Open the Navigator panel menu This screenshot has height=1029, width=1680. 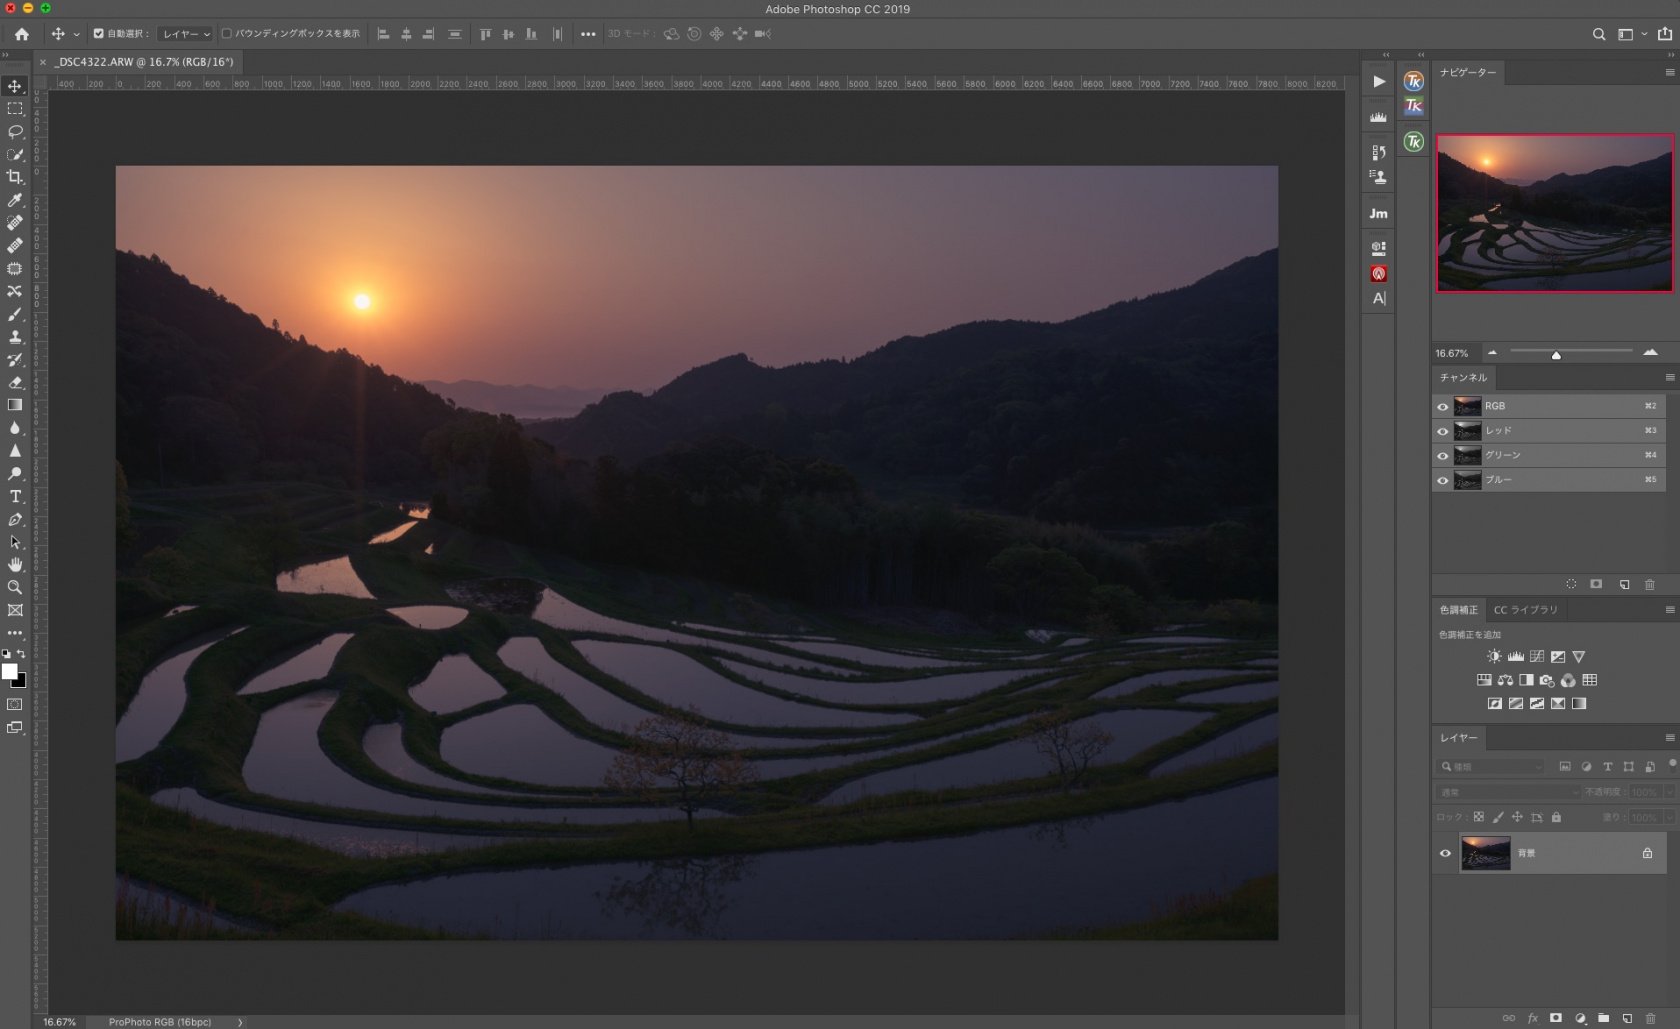point(1670,72)
